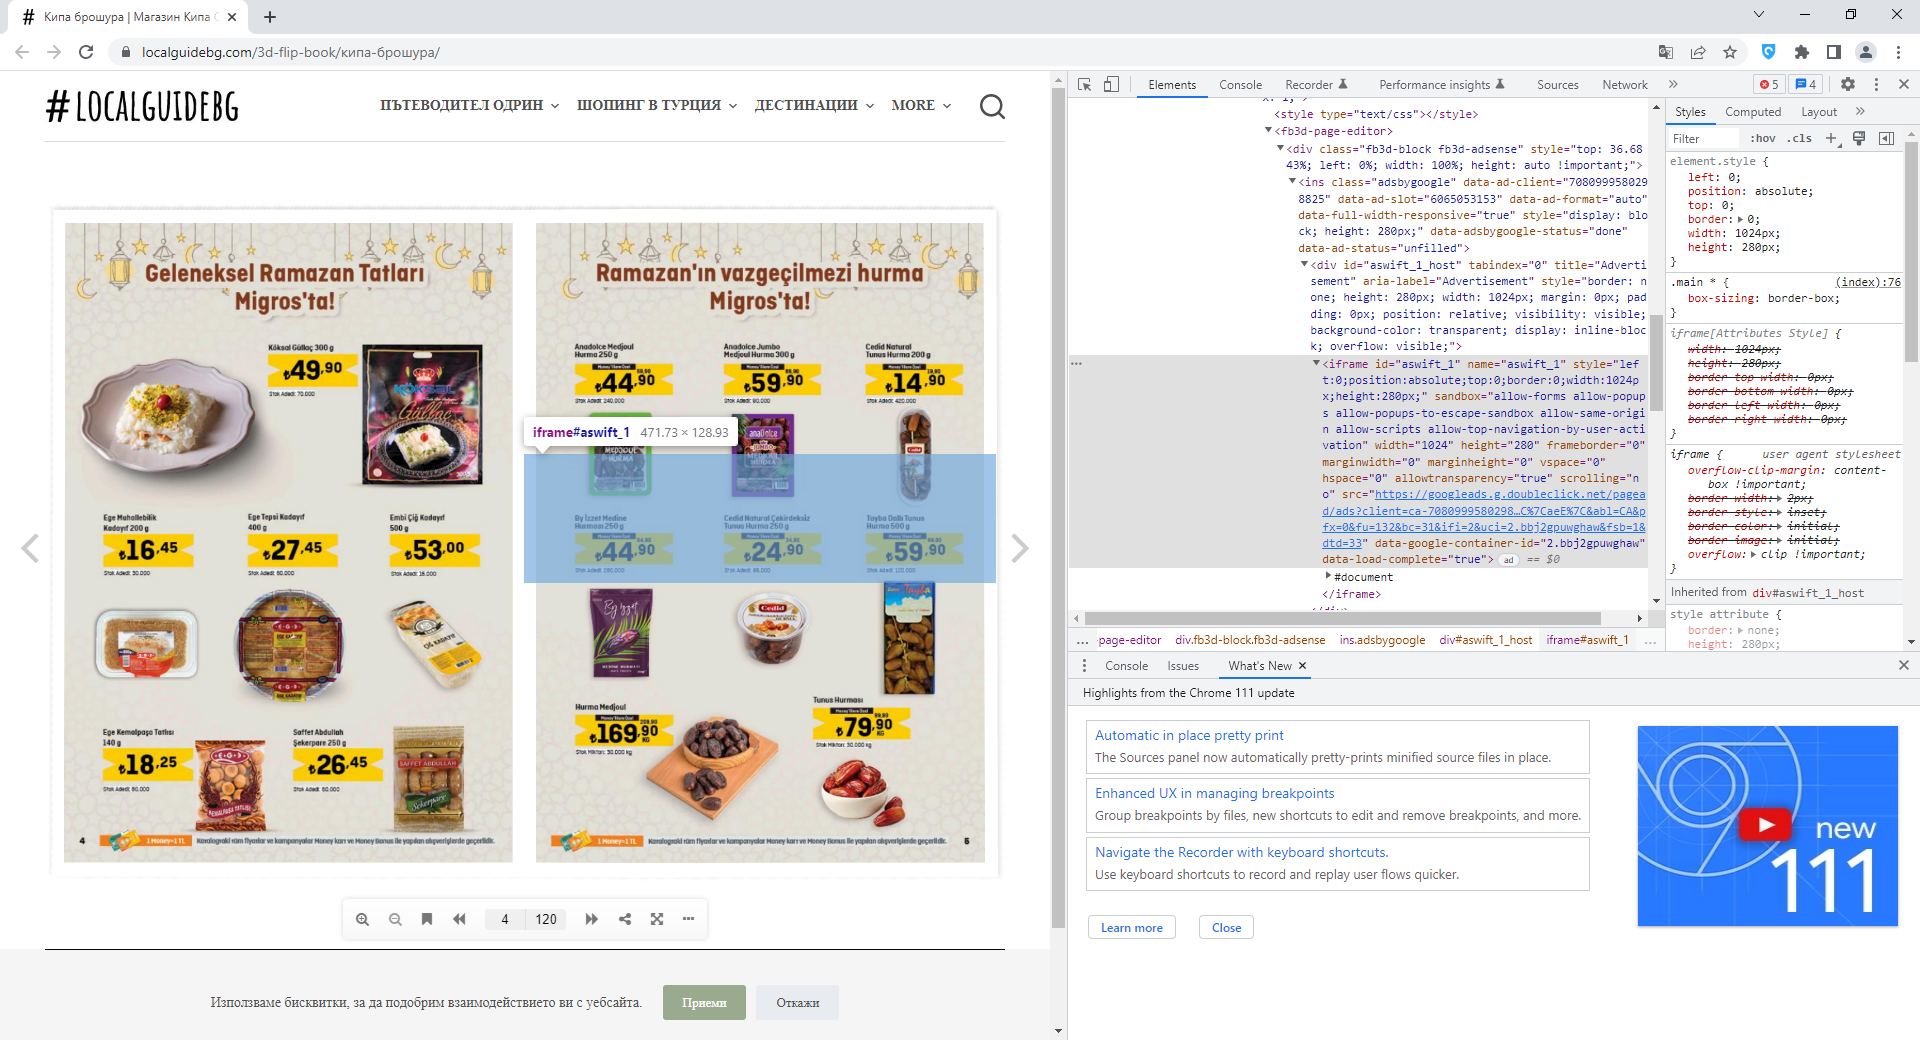Expand the ШОПИНГ В ТУРЦИЯ menu
The width and height of the screenshot is (1920, 1040).
(x=657, y=105)
